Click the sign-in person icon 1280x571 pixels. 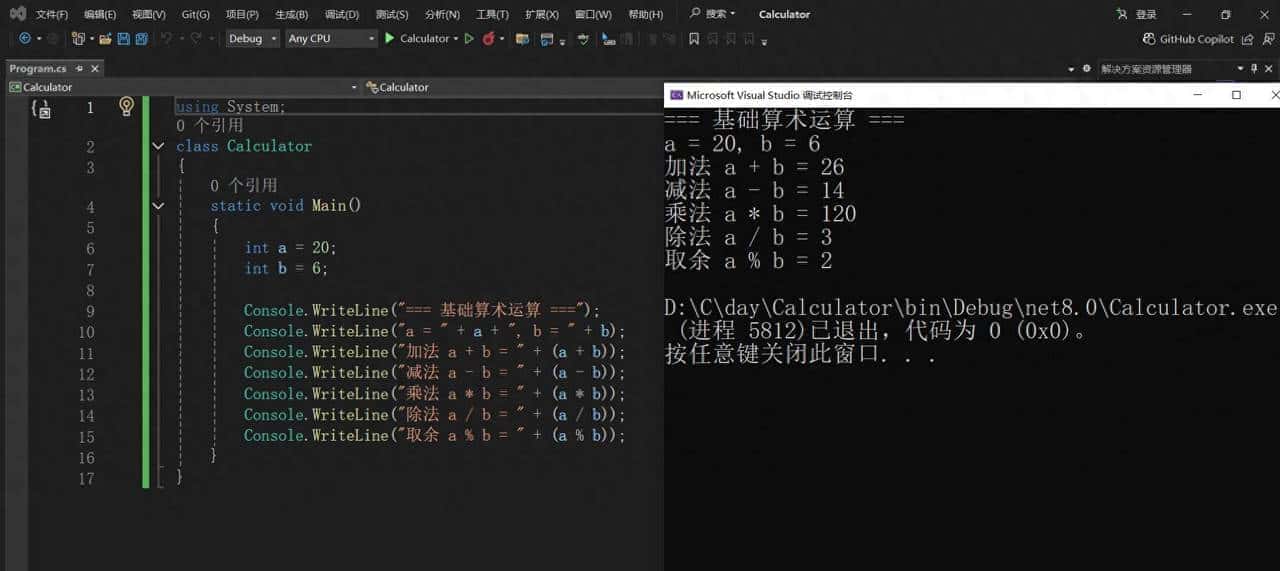(1122, 14)
